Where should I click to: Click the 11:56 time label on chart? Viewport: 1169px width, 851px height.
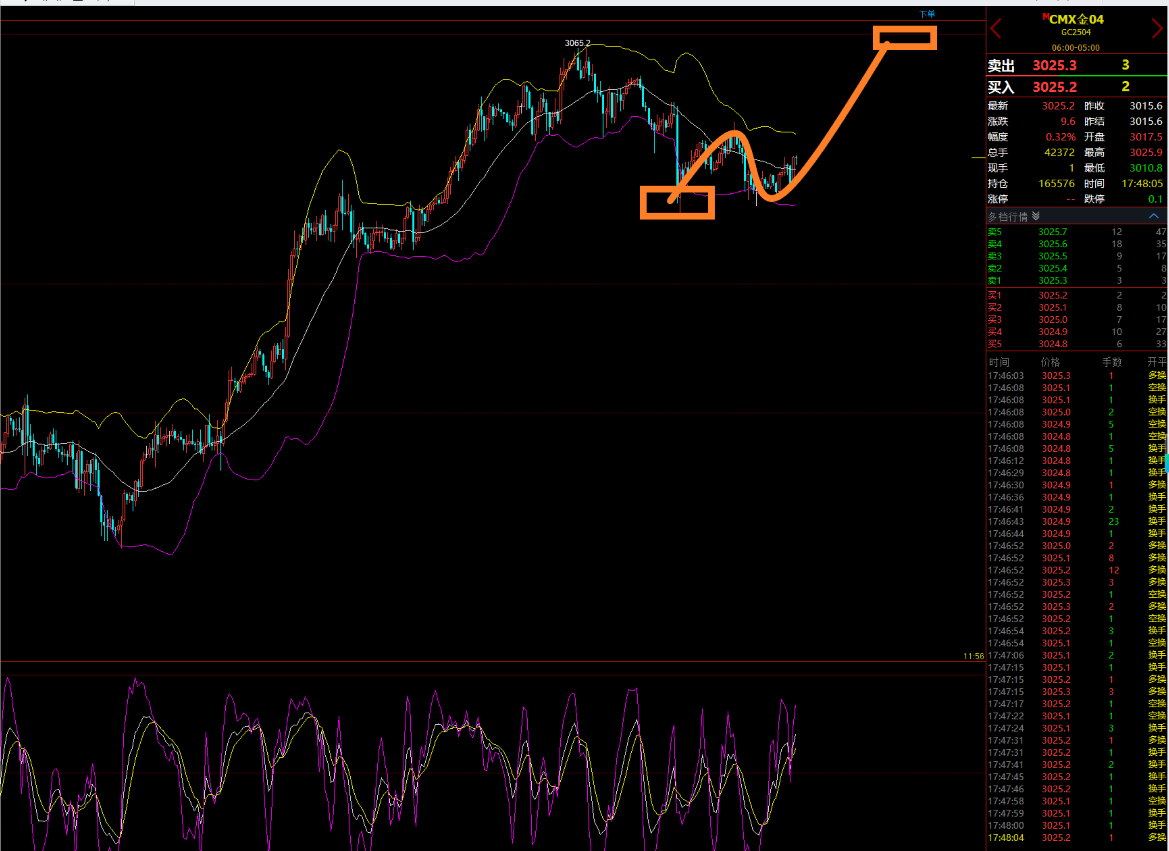[x=974, y=656]
